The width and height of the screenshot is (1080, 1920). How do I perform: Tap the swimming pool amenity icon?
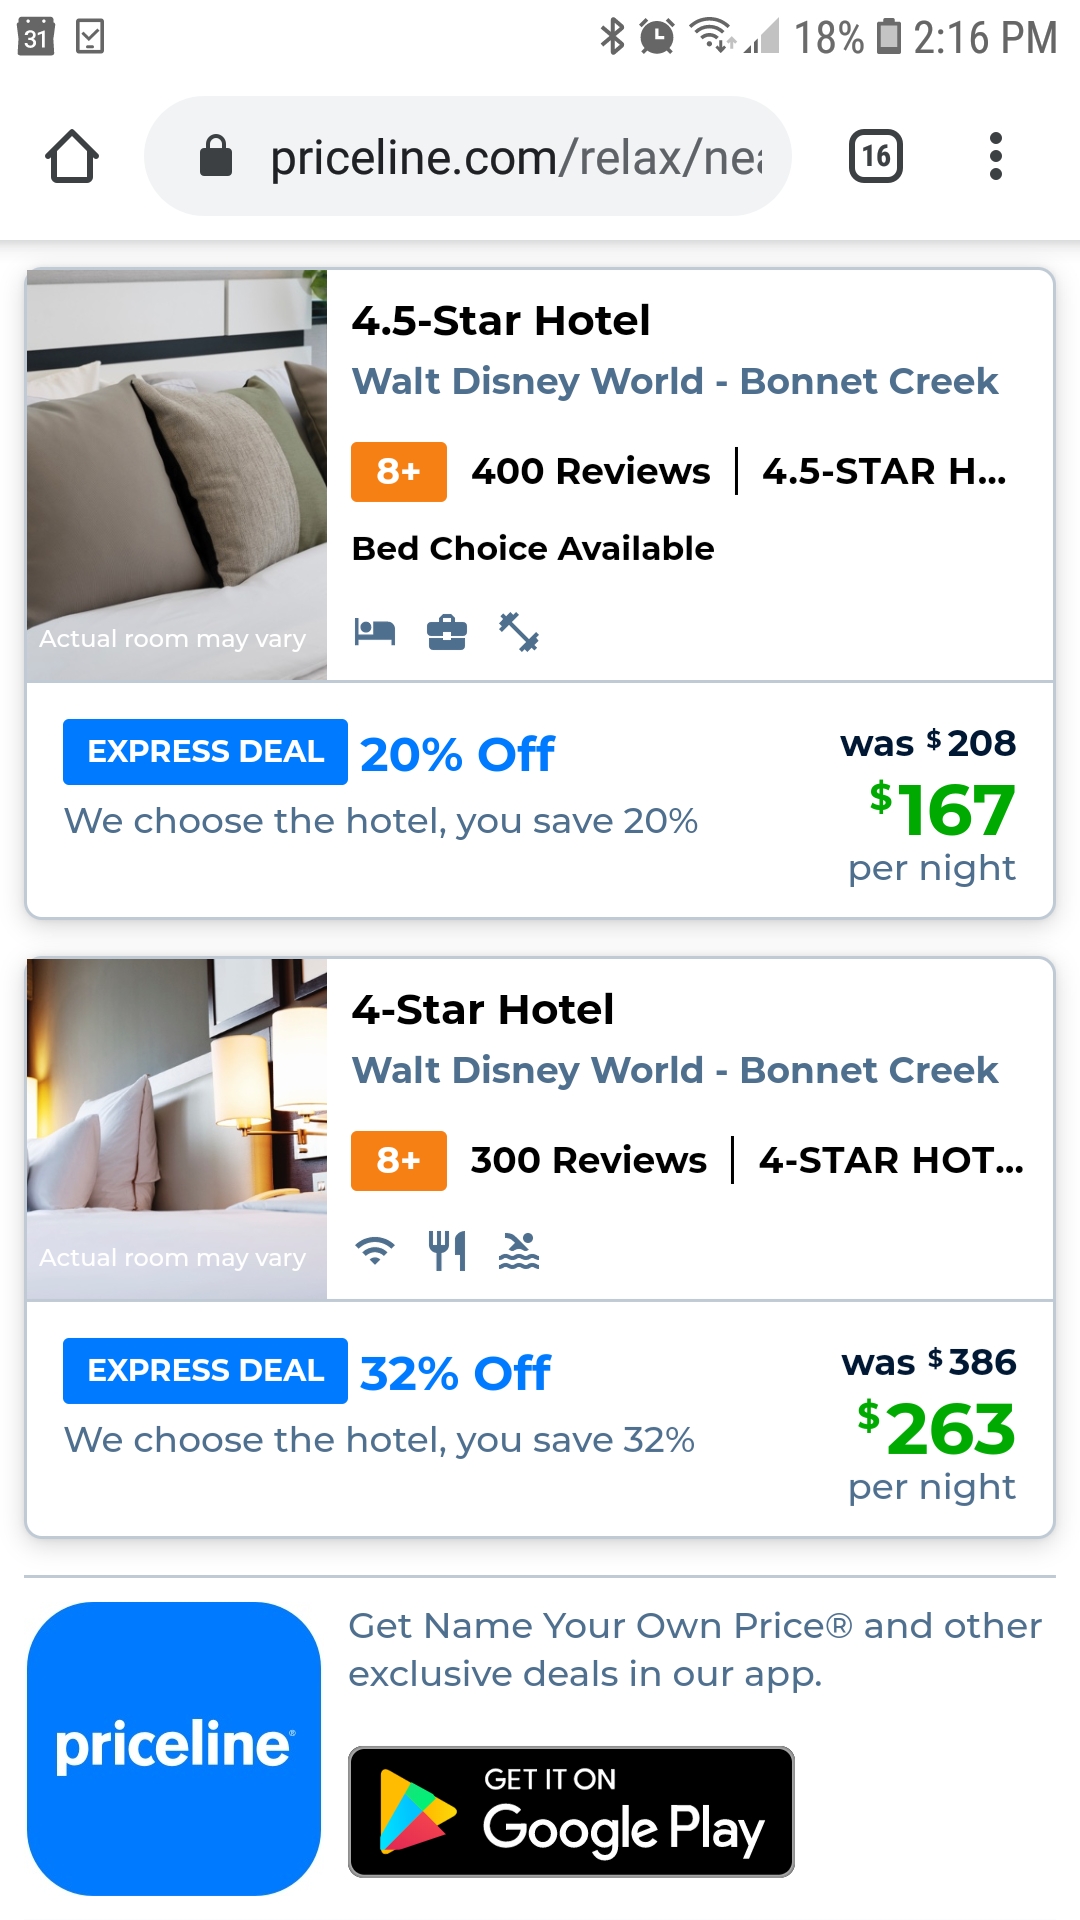519,1251
